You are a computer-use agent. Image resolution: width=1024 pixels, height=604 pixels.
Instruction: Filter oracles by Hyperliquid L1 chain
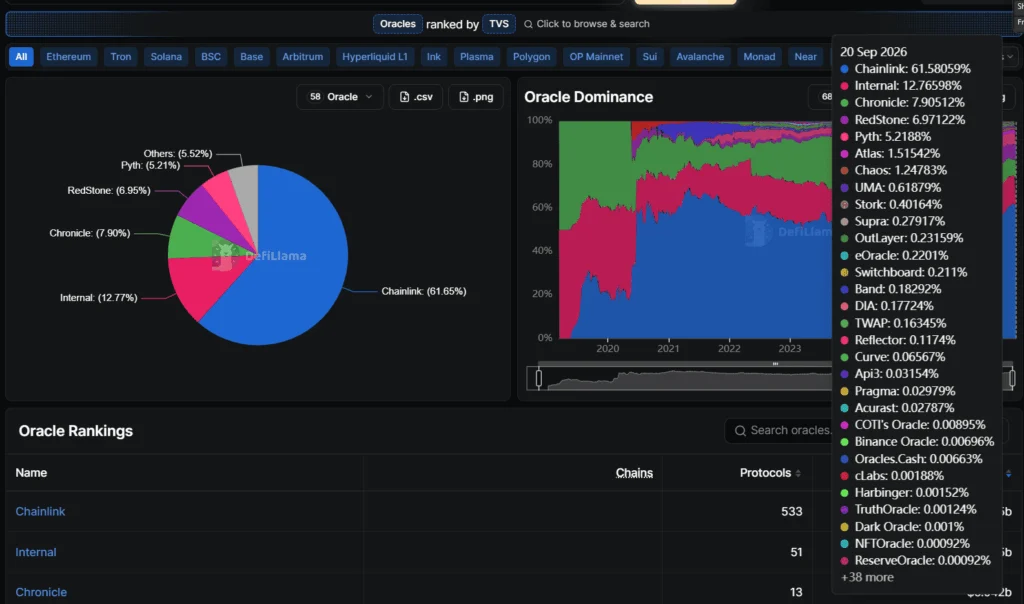[x=375, y=57]
